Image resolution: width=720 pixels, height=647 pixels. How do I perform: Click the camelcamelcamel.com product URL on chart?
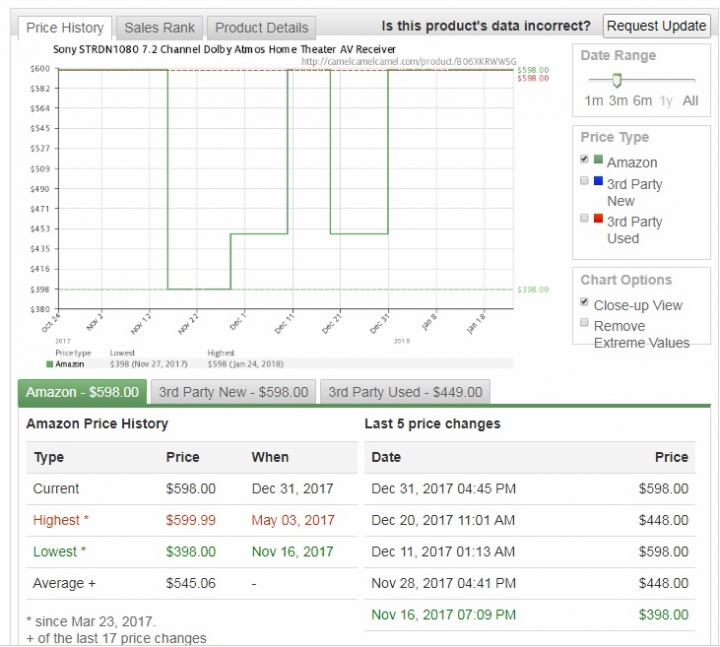[x=409, y=62]
